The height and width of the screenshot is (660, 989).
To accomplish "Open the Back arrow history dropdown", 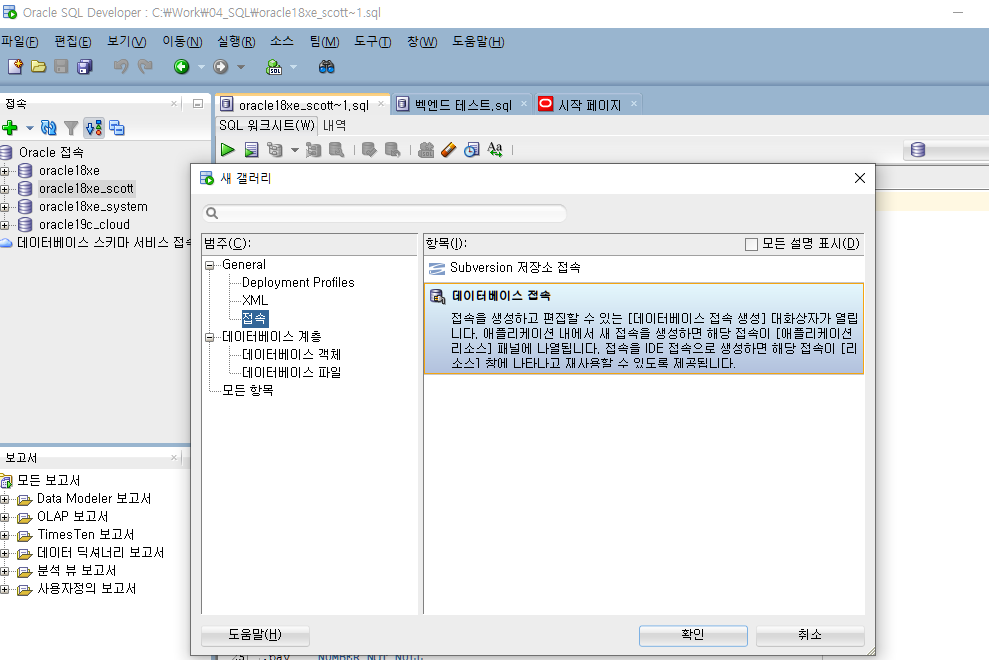I will pyautogui.click(x=201, y=66).
